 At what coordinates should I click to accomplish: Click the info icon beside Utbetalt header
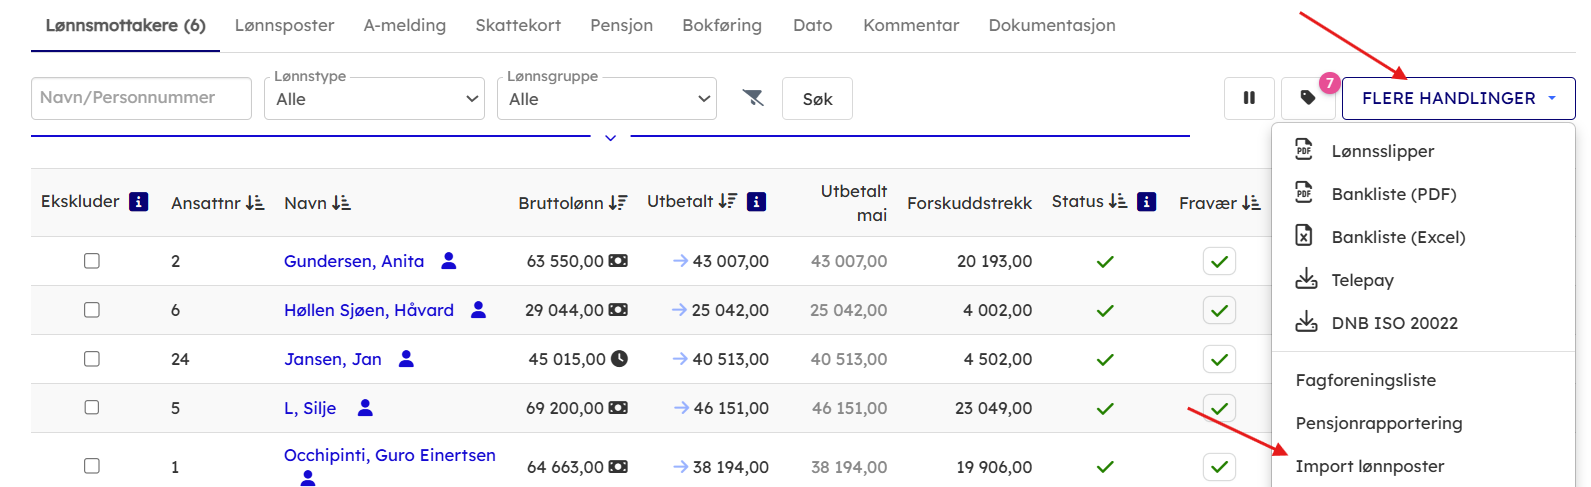point(757,202)
